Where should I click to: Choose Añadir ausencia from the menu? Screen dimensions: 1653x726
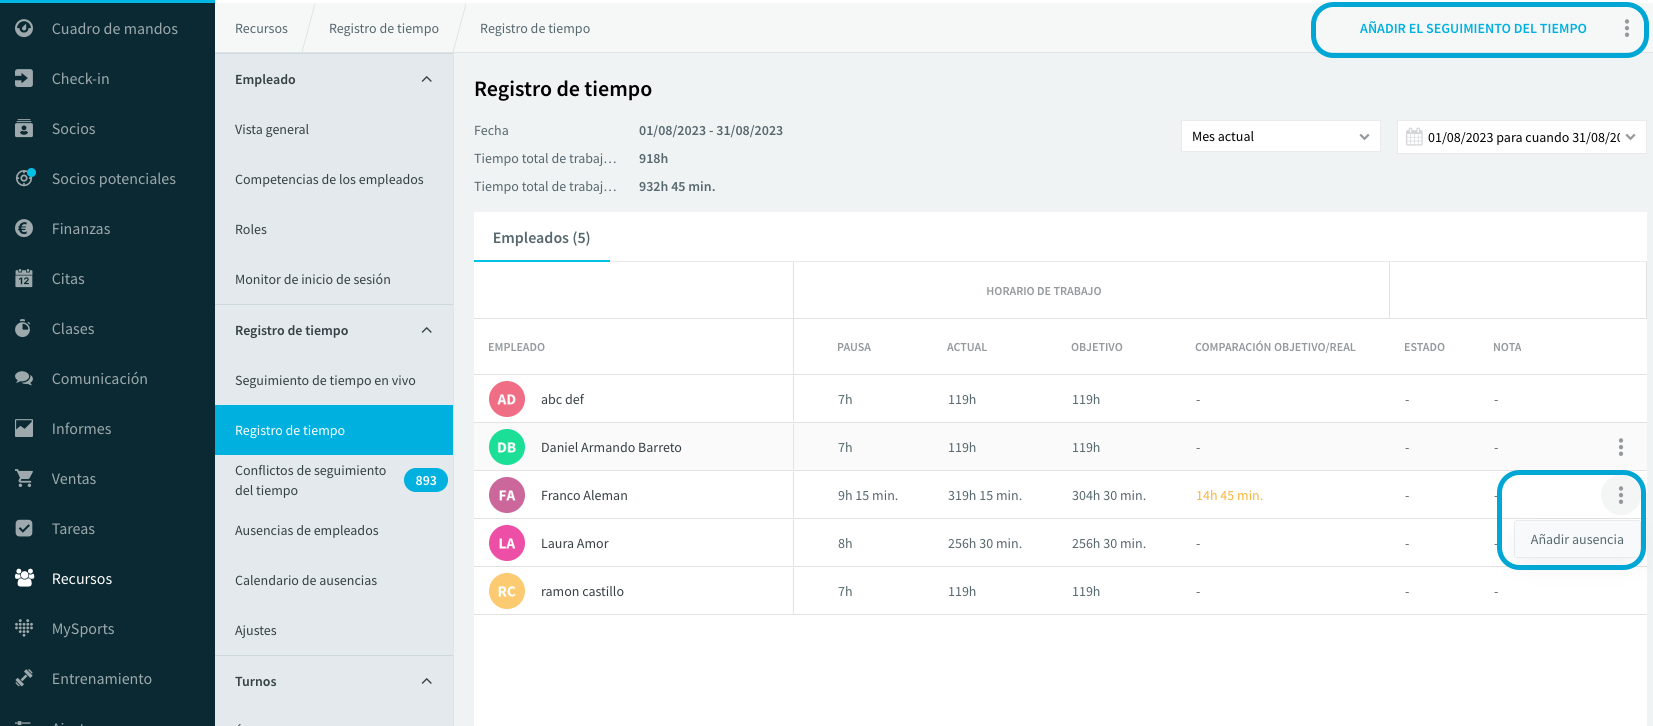(1576, 539)
